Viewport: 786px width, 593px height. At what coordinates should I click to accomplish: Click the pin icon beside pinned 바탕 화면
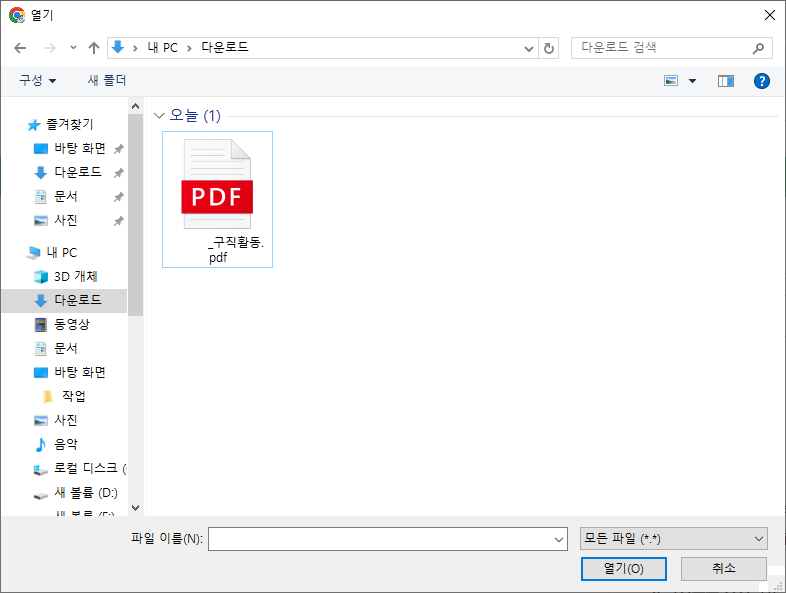coord(118,149)
